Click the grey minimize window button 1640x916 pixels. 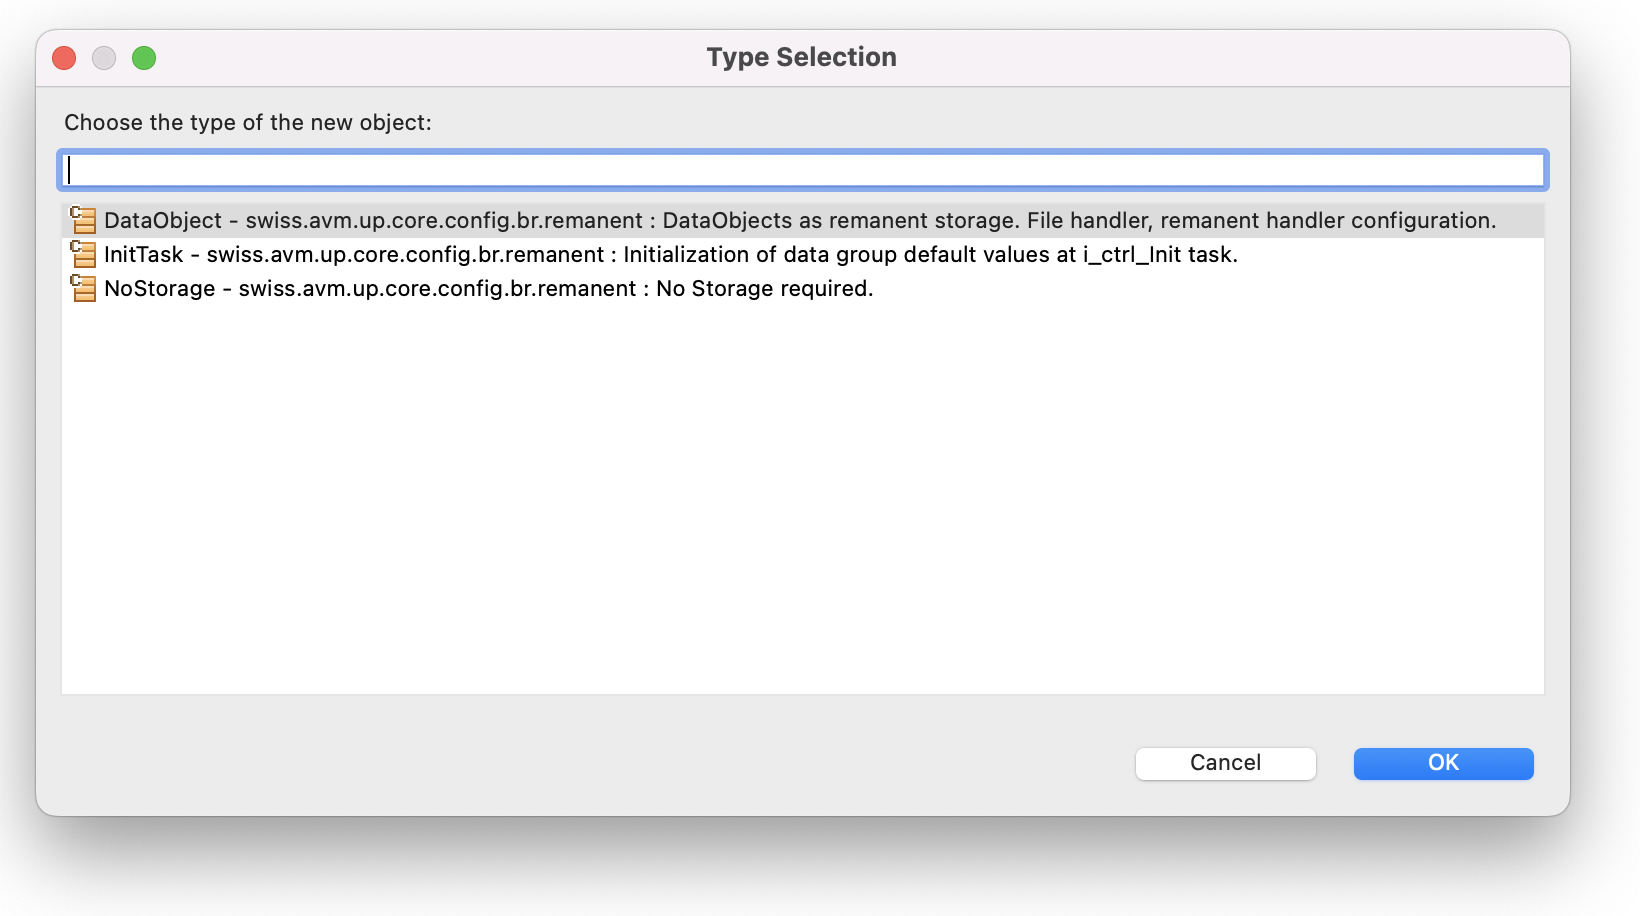[x=104, y=58]
